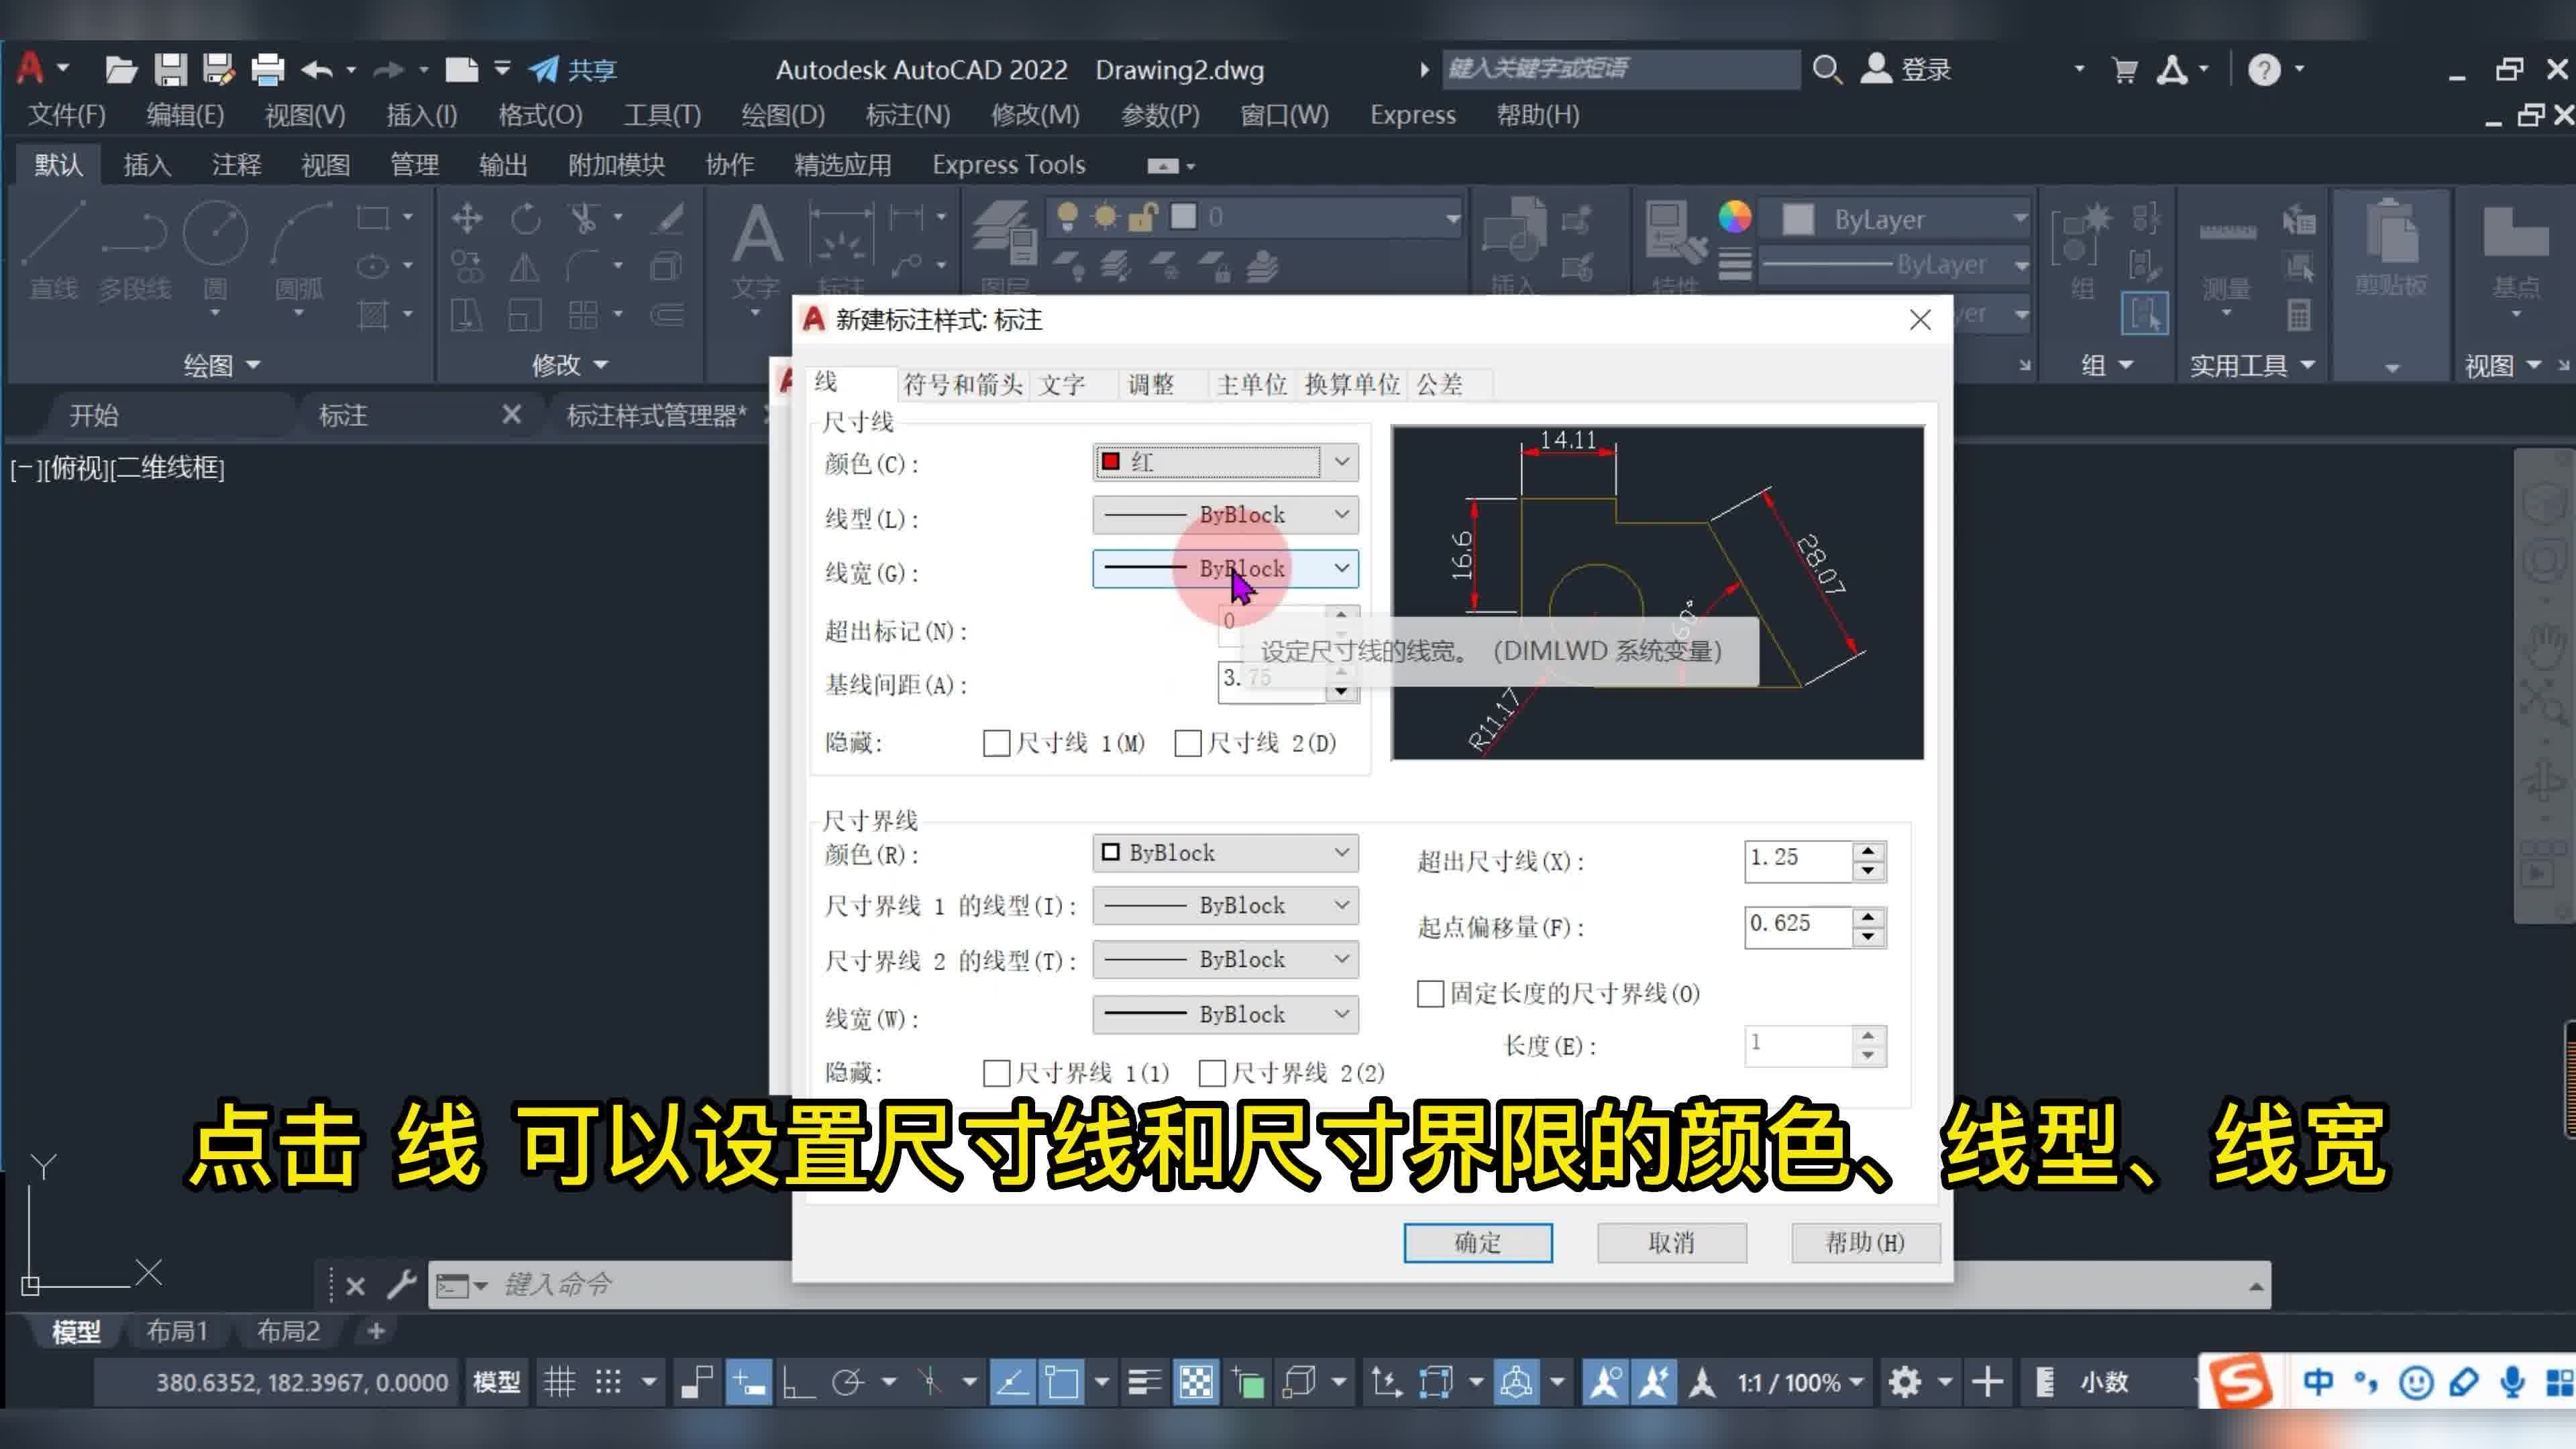
Task: Expand extension line 颜色(R) ByBlock dropdown
Action: click(x=1225, y=853)
